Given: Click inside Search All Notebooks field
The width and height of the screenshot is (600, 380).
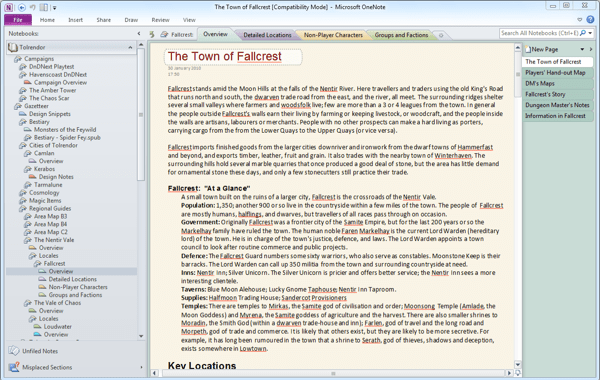Looking at the screenshot, I should pyautogui.click(x=539, y=33).
